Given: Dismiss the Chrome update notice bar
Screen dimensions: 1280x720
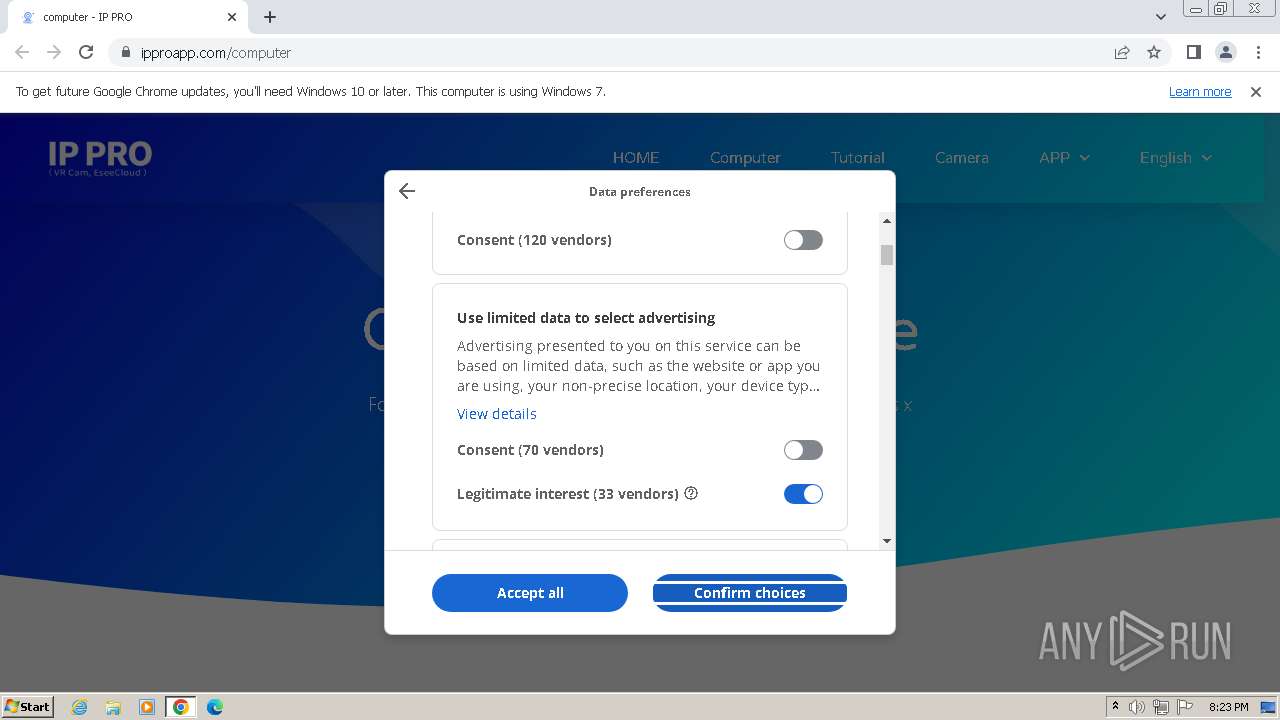Looking at the screenshot, I should (1256, 91).
